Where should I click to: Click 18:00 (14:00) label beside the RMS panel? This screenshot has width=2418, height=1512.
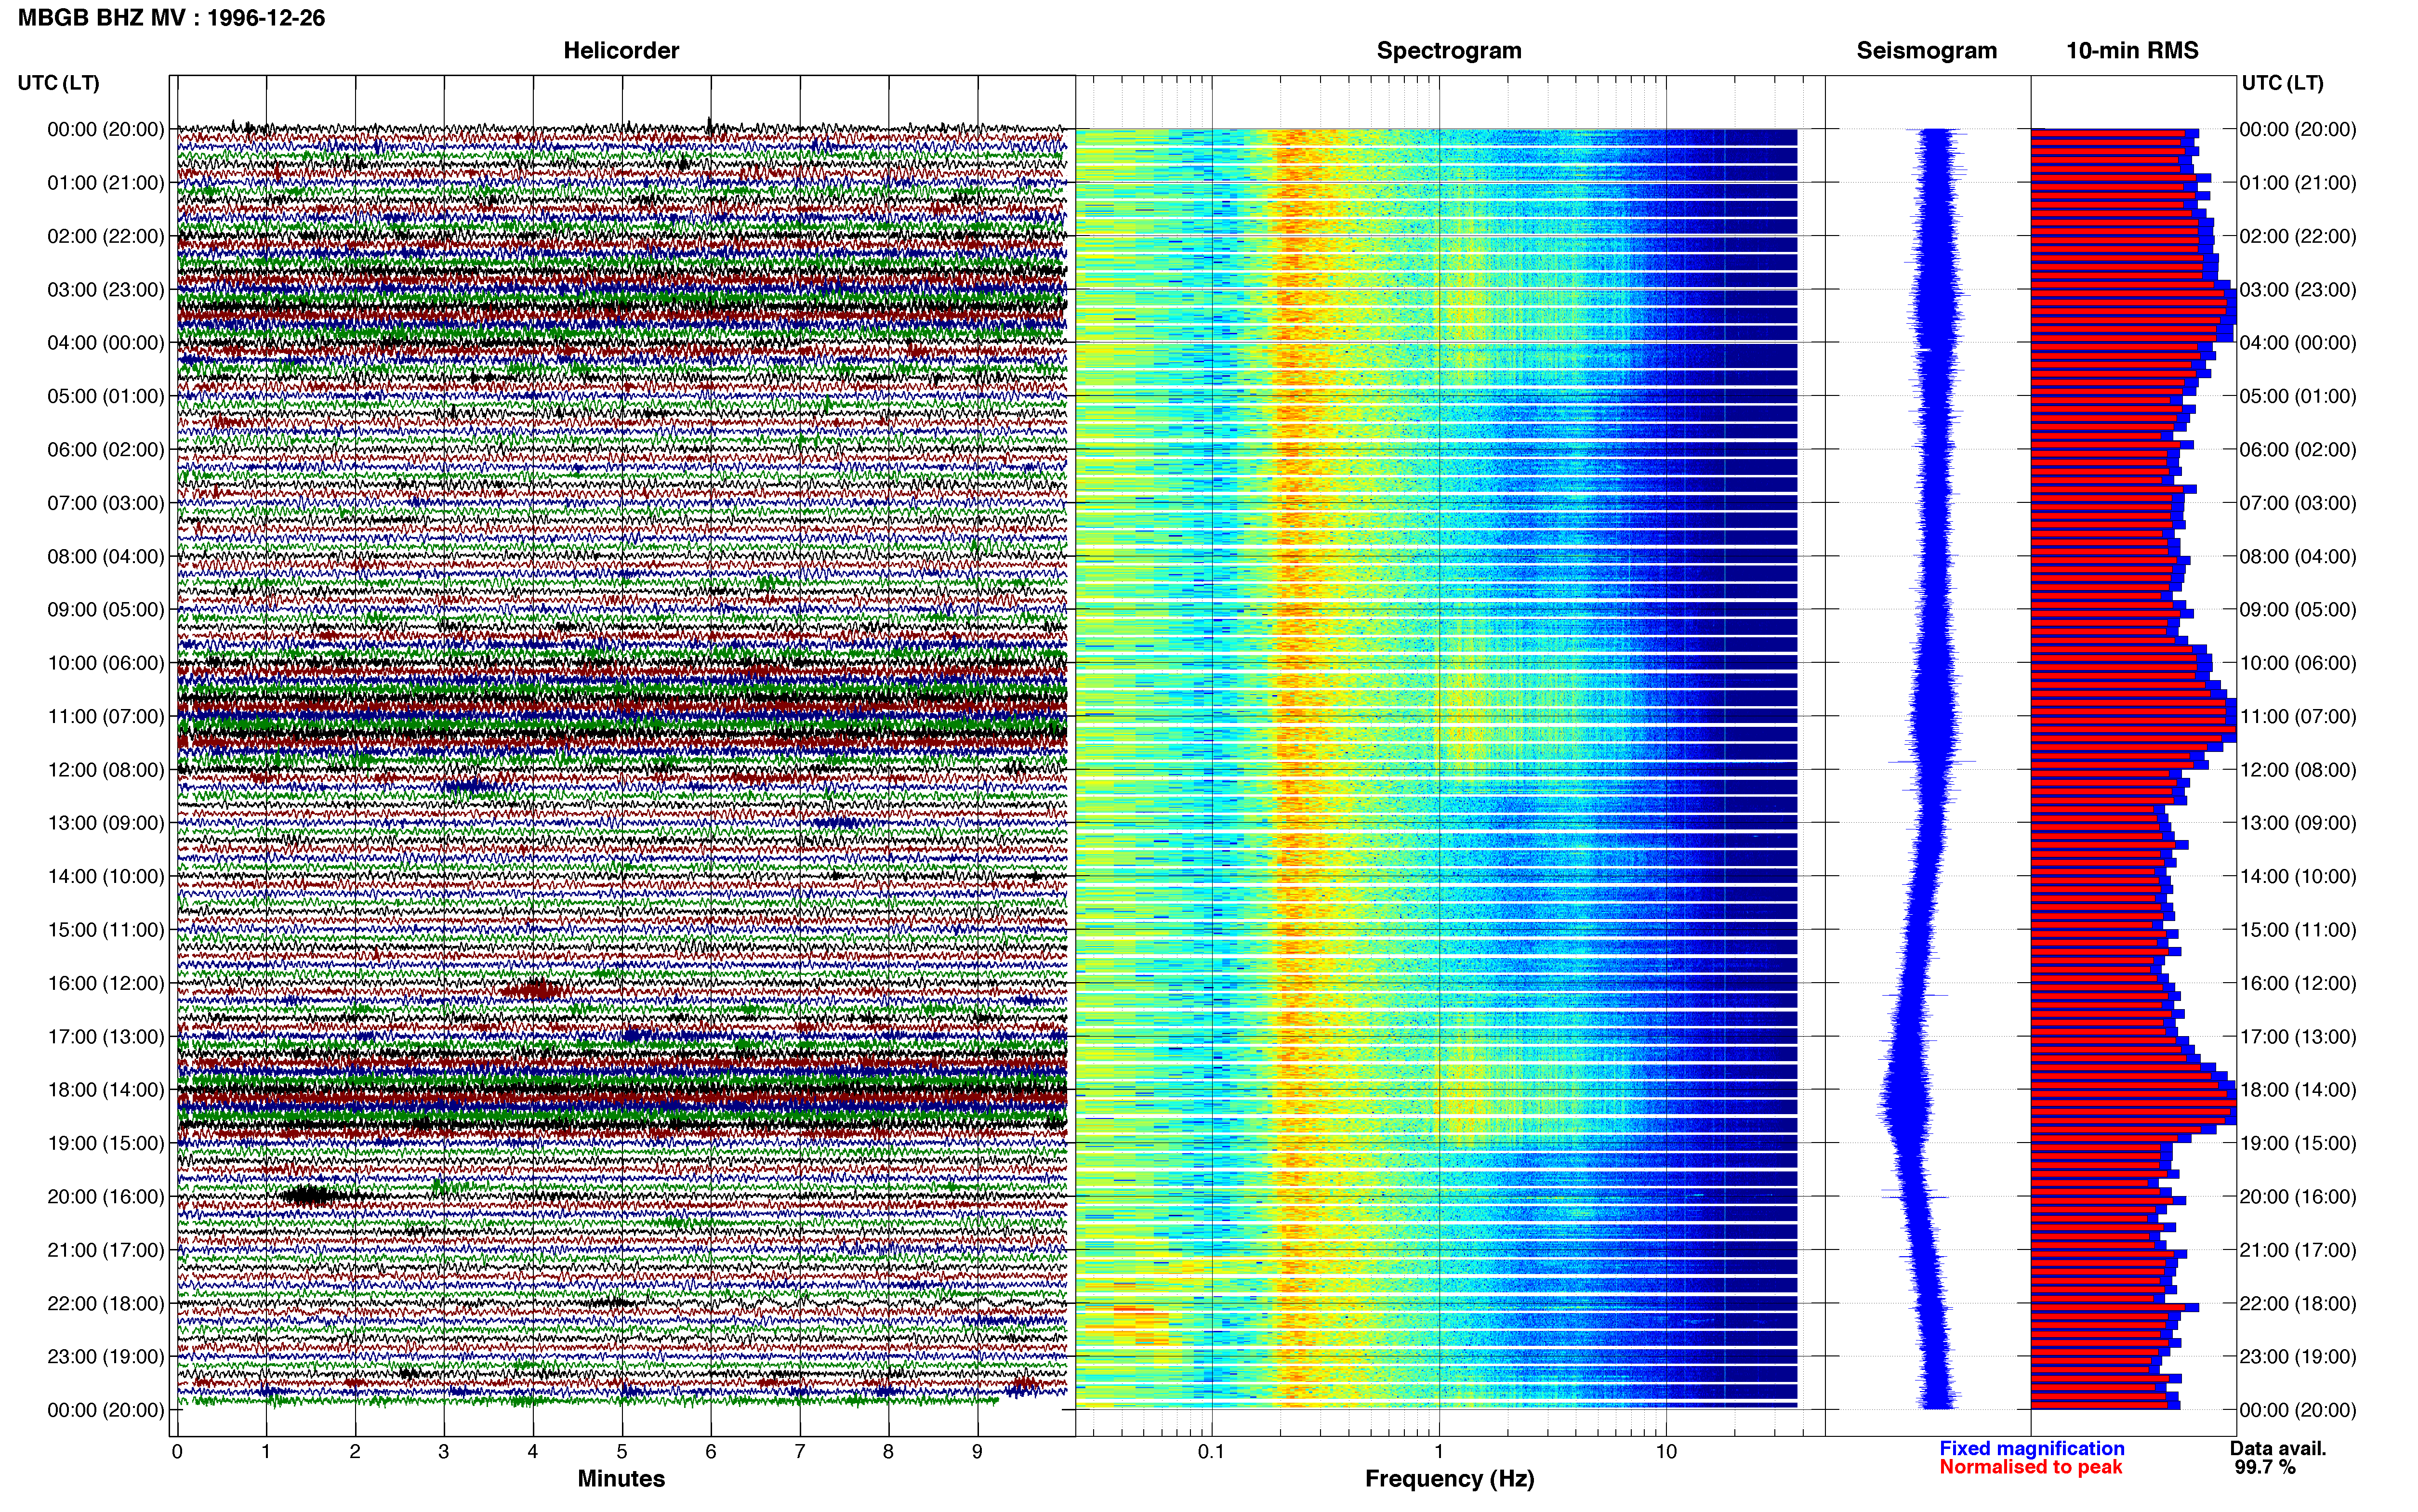[x=2298, y=1090]
